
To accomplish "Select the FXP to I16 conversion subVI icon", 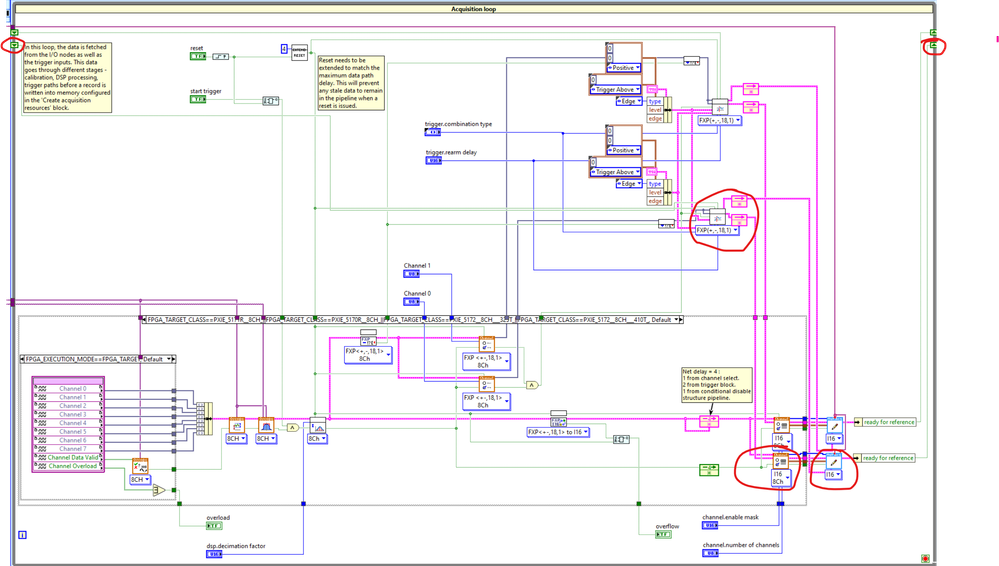I will (x=558, y=422).
